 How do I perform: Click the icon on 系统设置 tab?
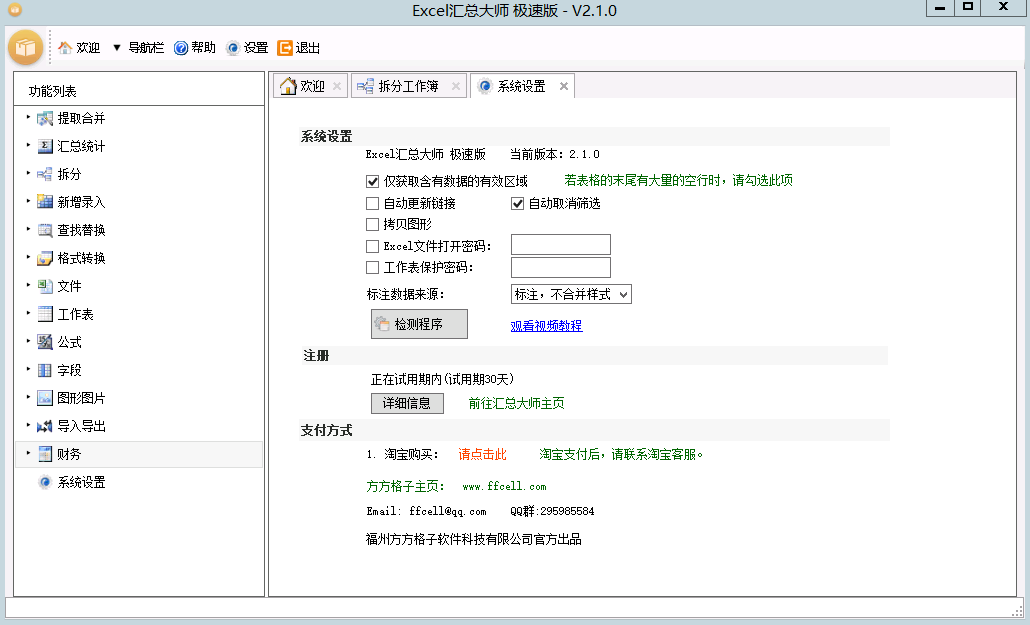pos(485,86)
